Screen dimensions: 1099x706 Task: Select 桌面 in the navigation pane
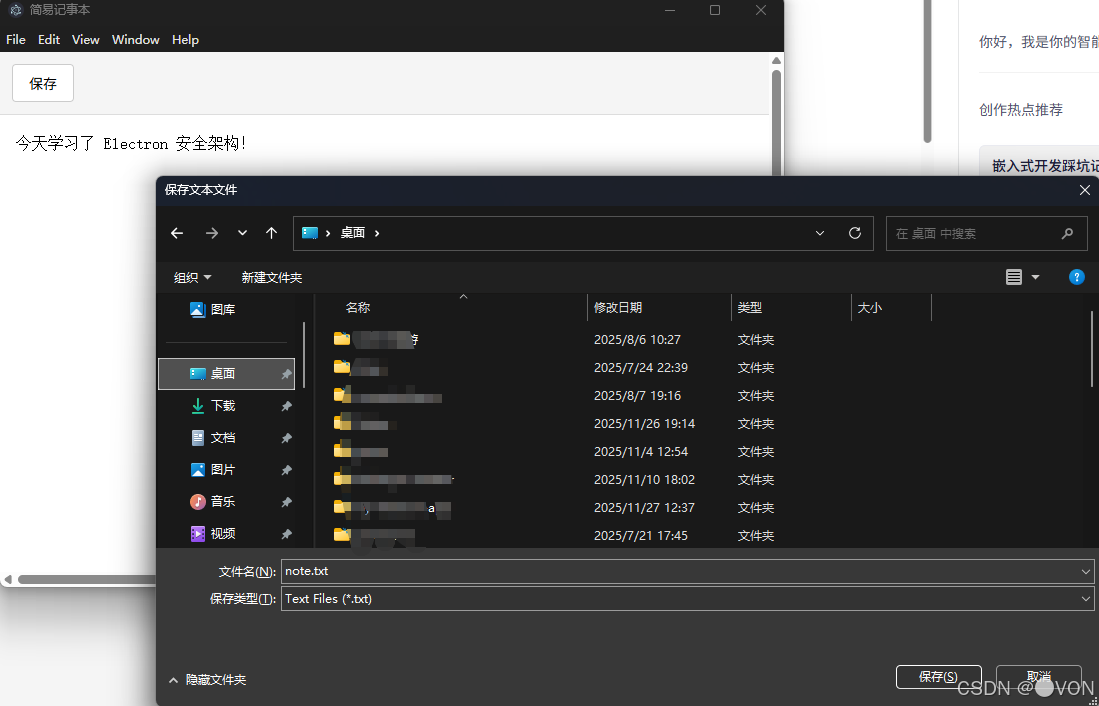coord(226,374)
